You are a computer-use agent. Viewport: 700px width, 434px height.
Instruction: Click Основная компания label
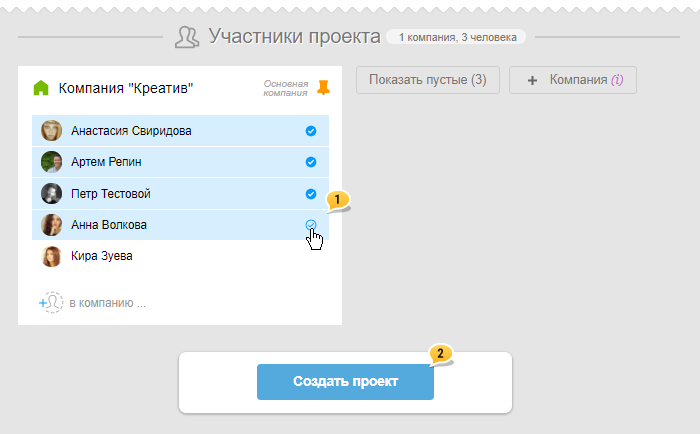point(285,88)
